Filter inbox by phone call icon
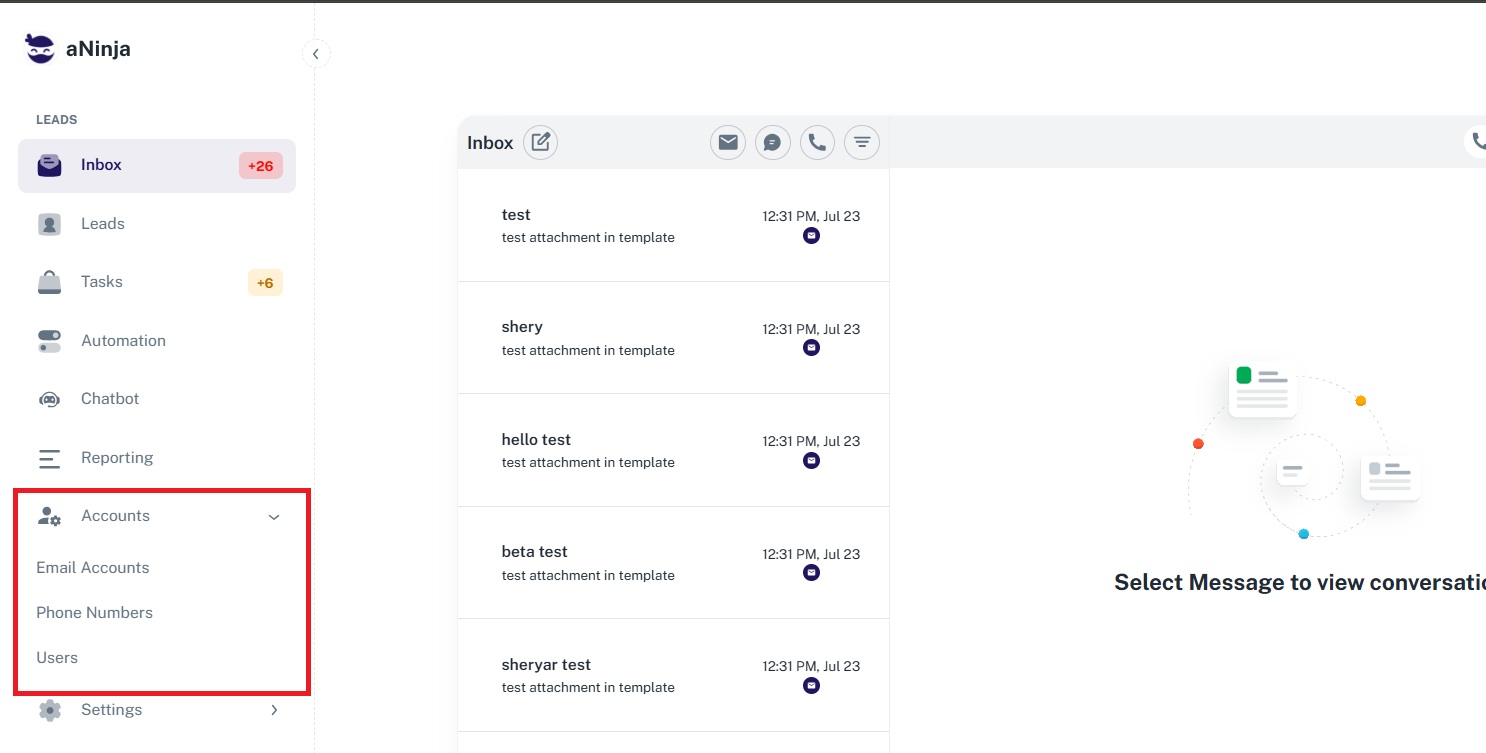The width and height of the screenshot is (1486, 753). pos(817,143)
